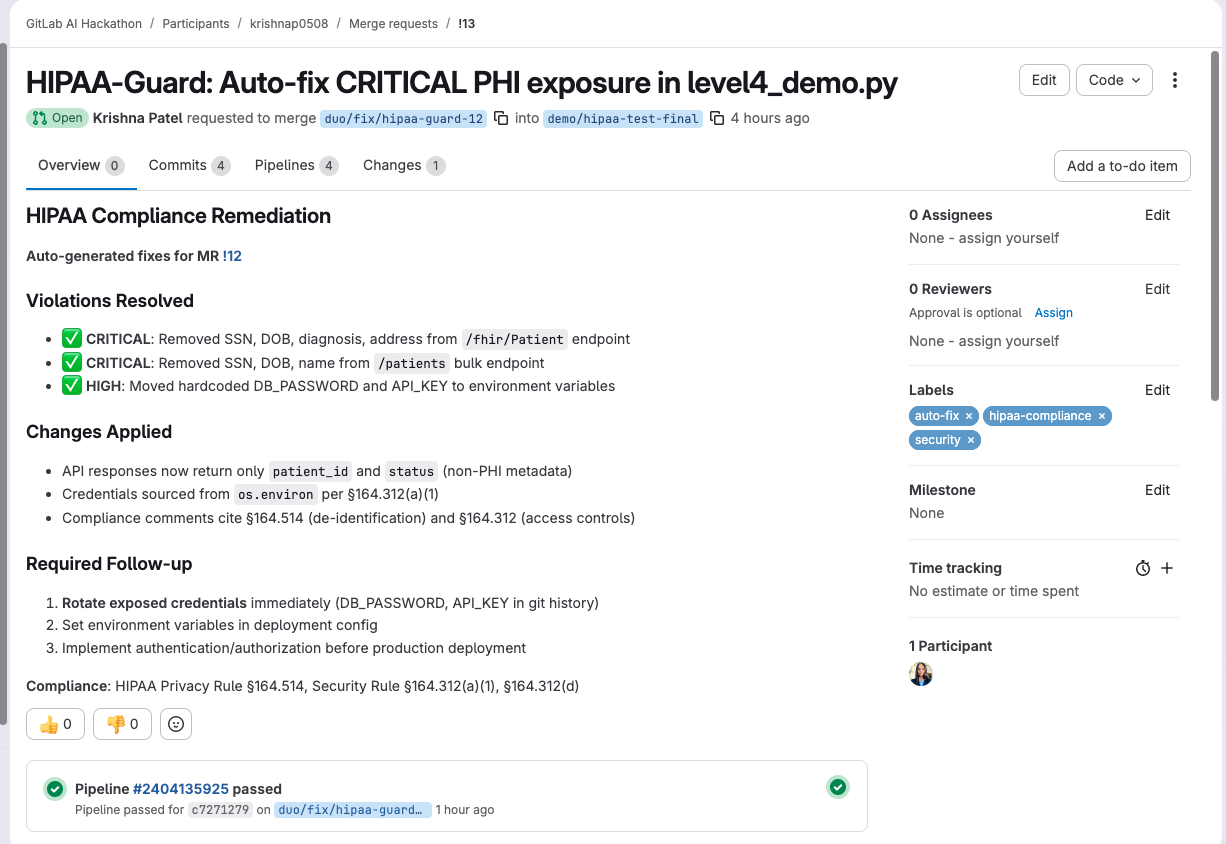Screen dimensions: 1226x844
Task: Edit the Assignees section
Action: point(1157,215)
